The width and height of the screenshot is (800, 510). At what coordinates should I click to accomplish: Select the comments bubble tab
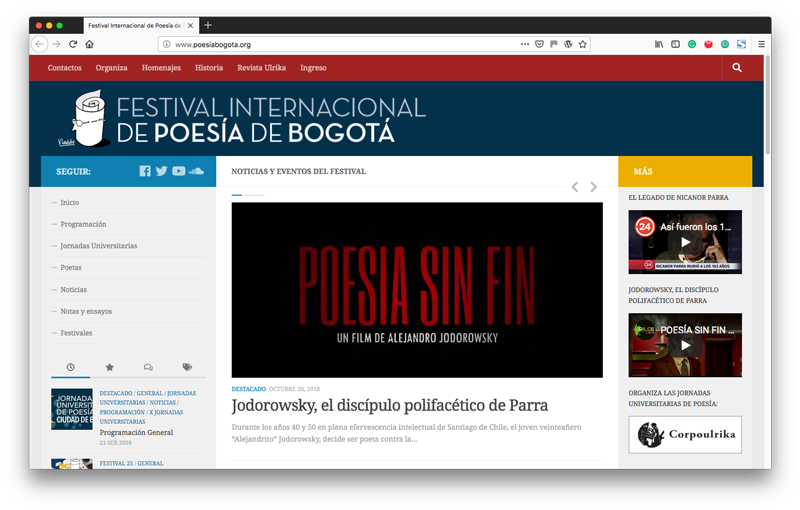(148, 367)
